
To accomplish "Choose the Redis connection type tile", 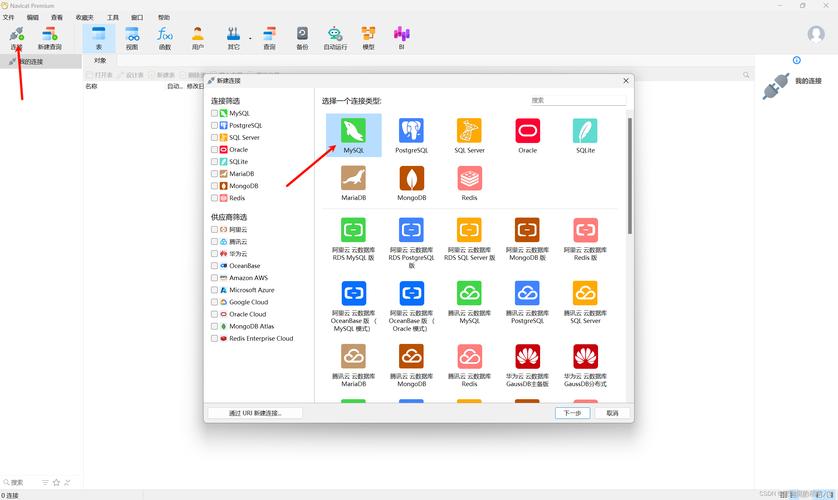I will pos(469,183).
